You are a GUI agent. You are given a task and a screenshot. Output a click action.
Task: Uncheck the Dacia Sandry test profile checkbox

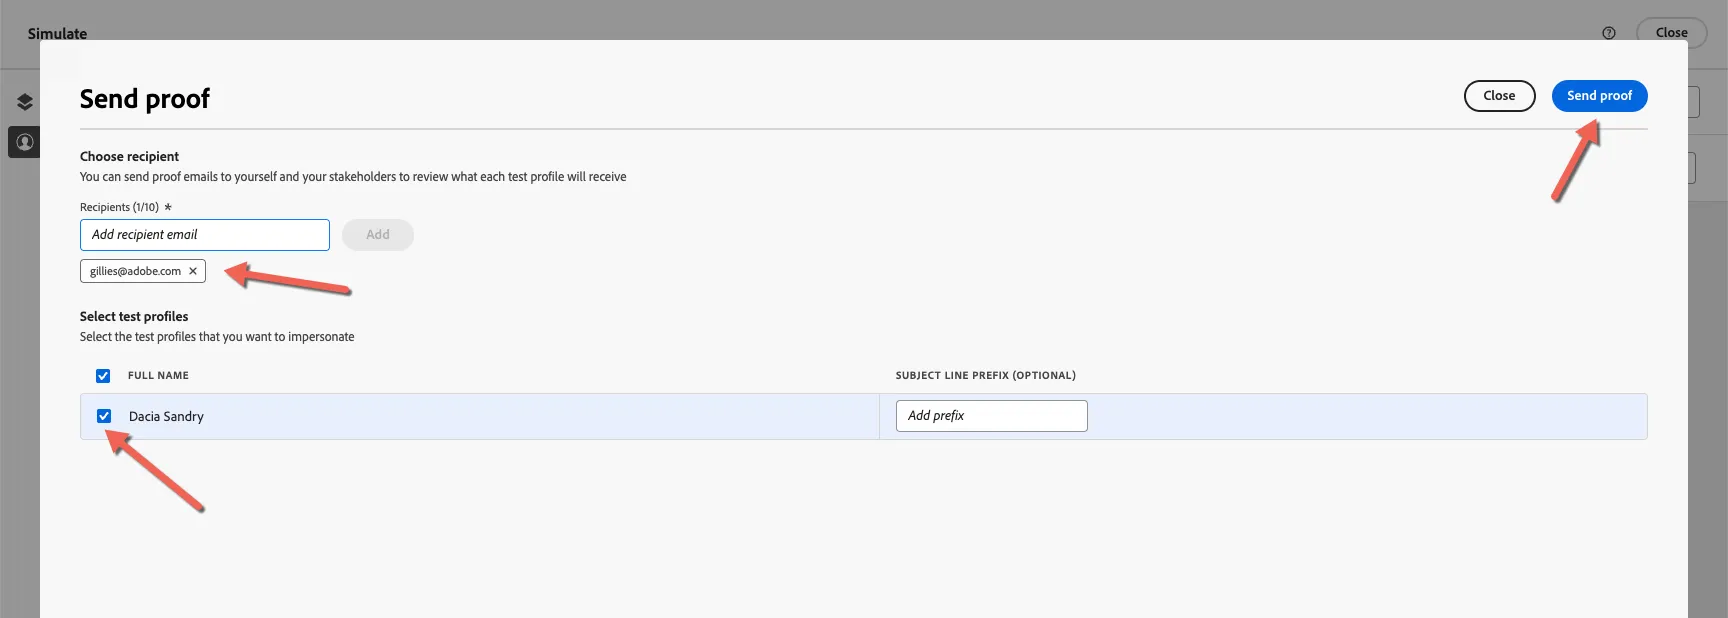(104, 416)
